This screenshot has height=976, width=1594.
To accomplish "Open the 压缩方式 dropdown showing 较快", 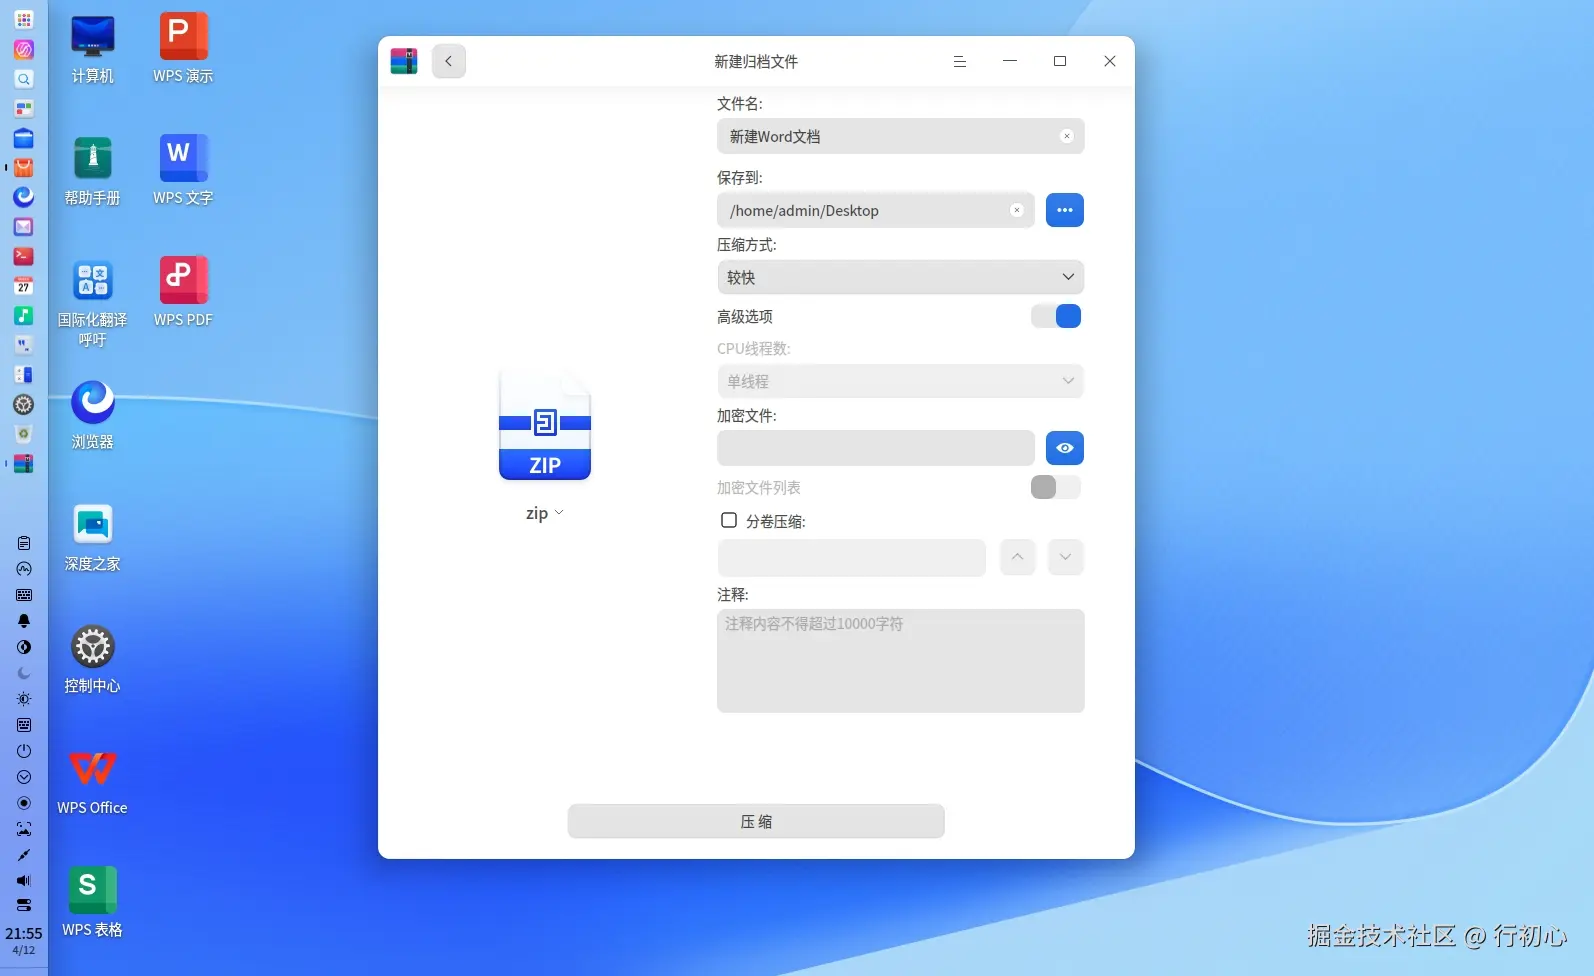I will [x=901, y=277].
